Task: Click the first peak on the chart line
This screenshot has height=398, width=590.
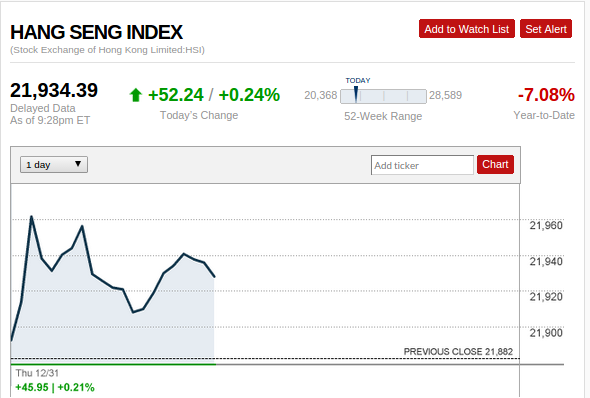Action: pyautogui.click(x=31, y=217)
